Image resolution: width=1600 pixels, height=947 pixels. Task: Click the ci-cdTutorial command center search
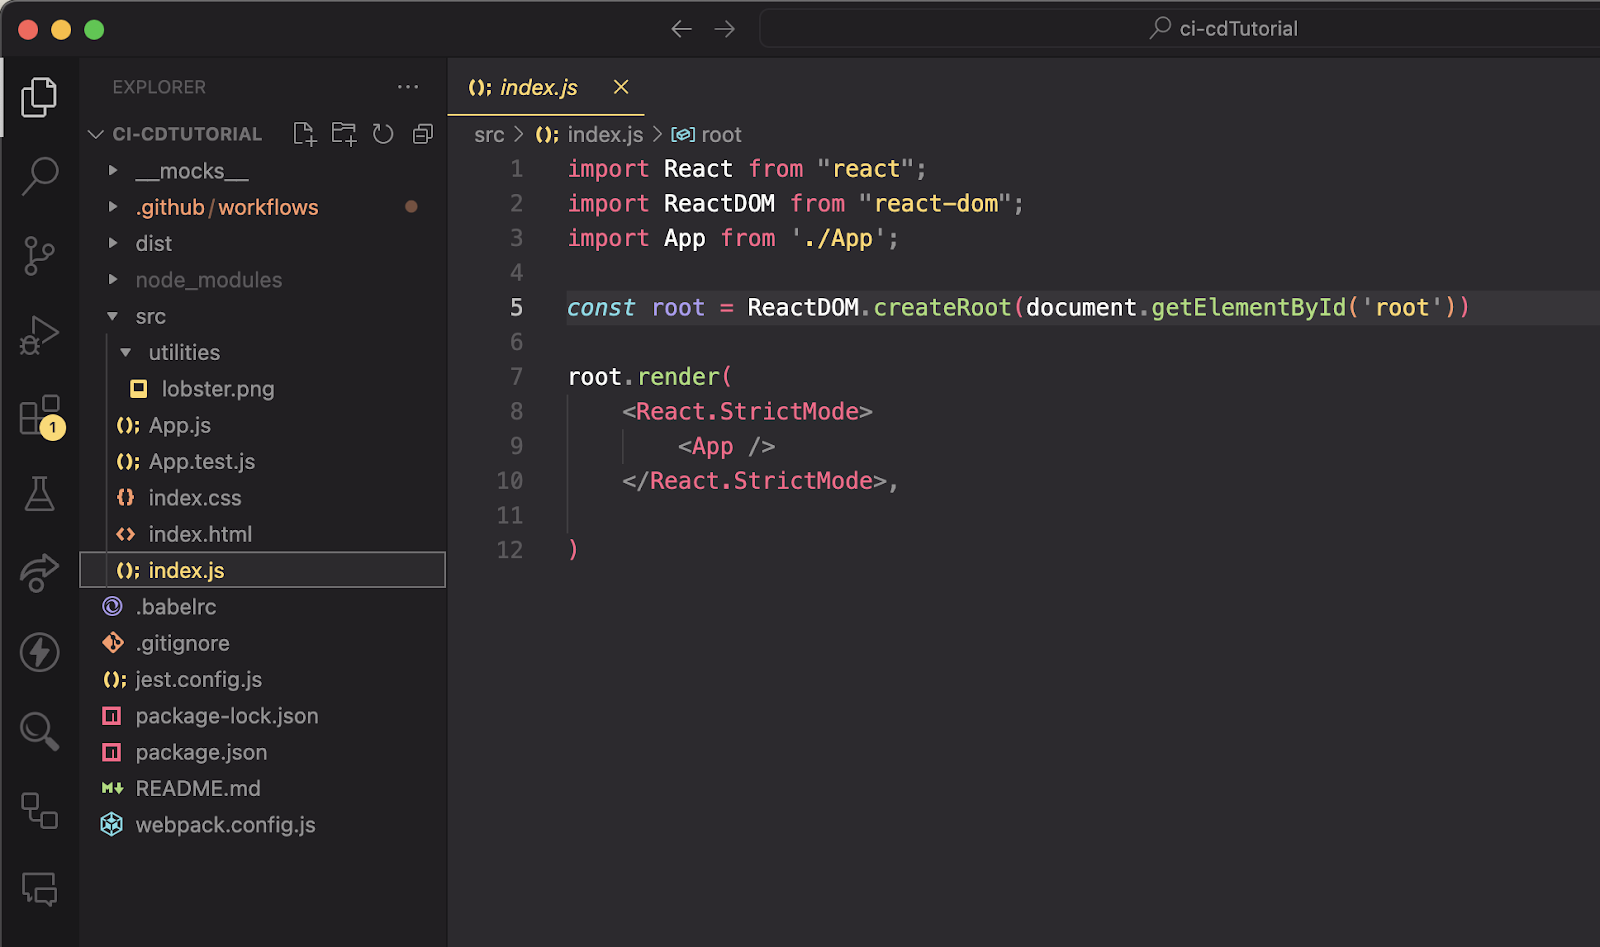point(1180,29)
